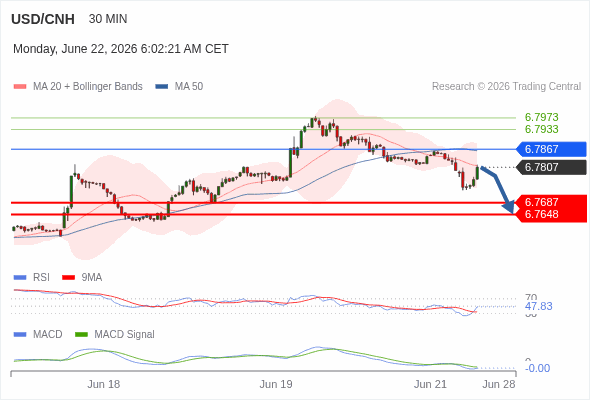The image size is (590, 400).
Task: Click the MACD blue legend marker
Action: pos(20,334)
